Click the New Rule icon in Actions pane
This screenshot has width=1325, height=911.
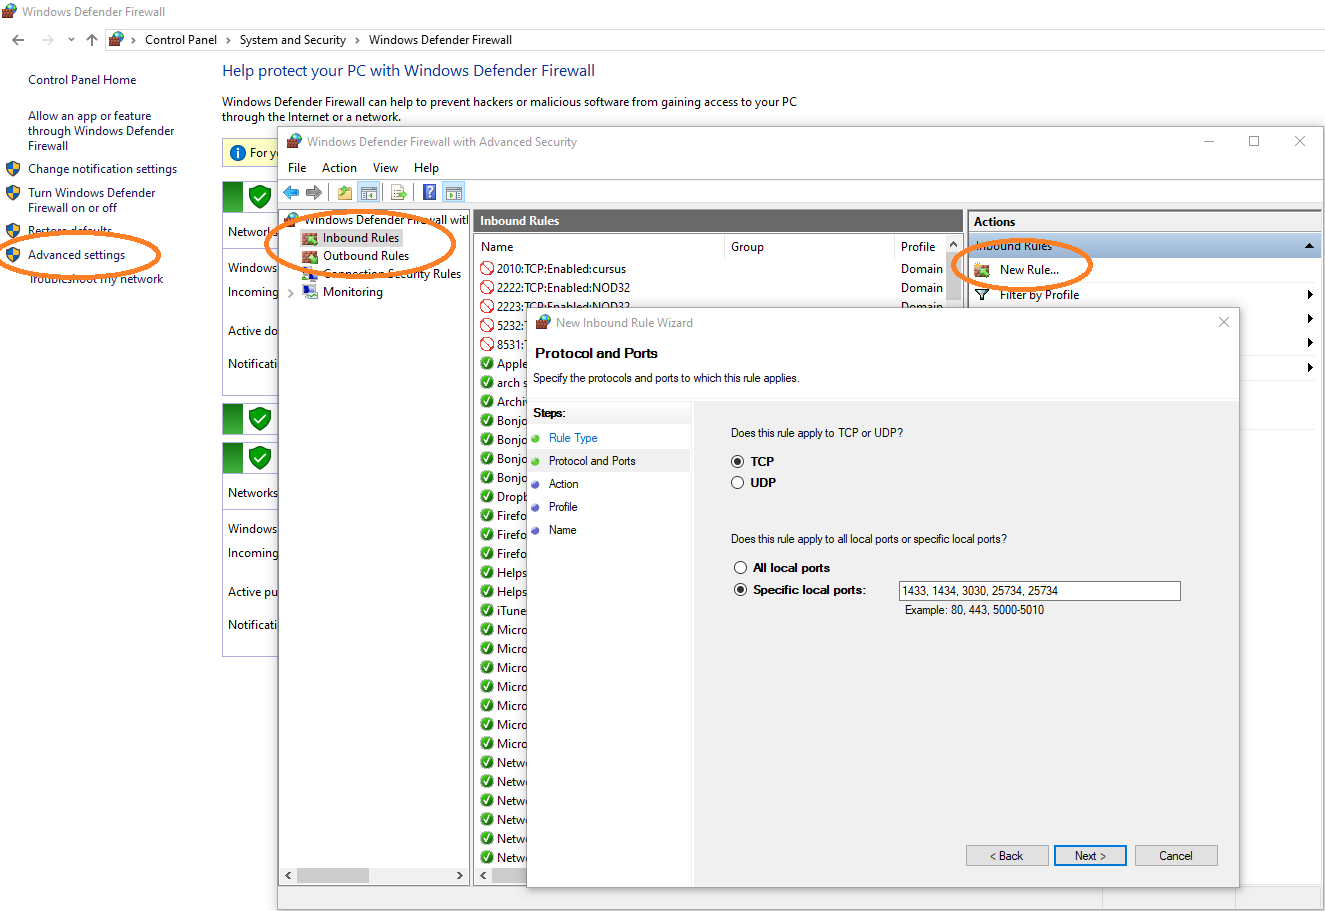pyautogui.click(x=982, y=270)
